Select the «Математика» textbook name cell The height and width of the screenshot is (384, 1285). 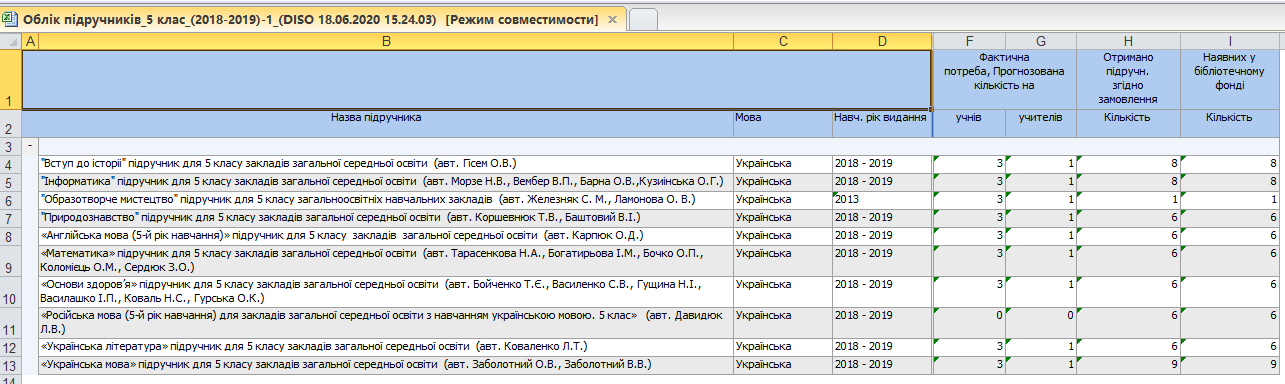(385, 261)
